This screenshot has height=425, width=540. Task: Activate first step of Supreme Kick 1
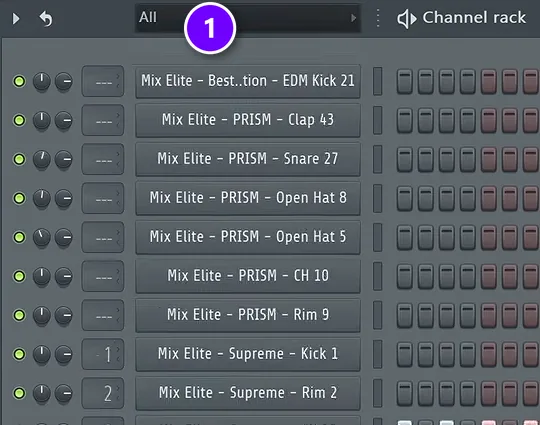point(405,354)
